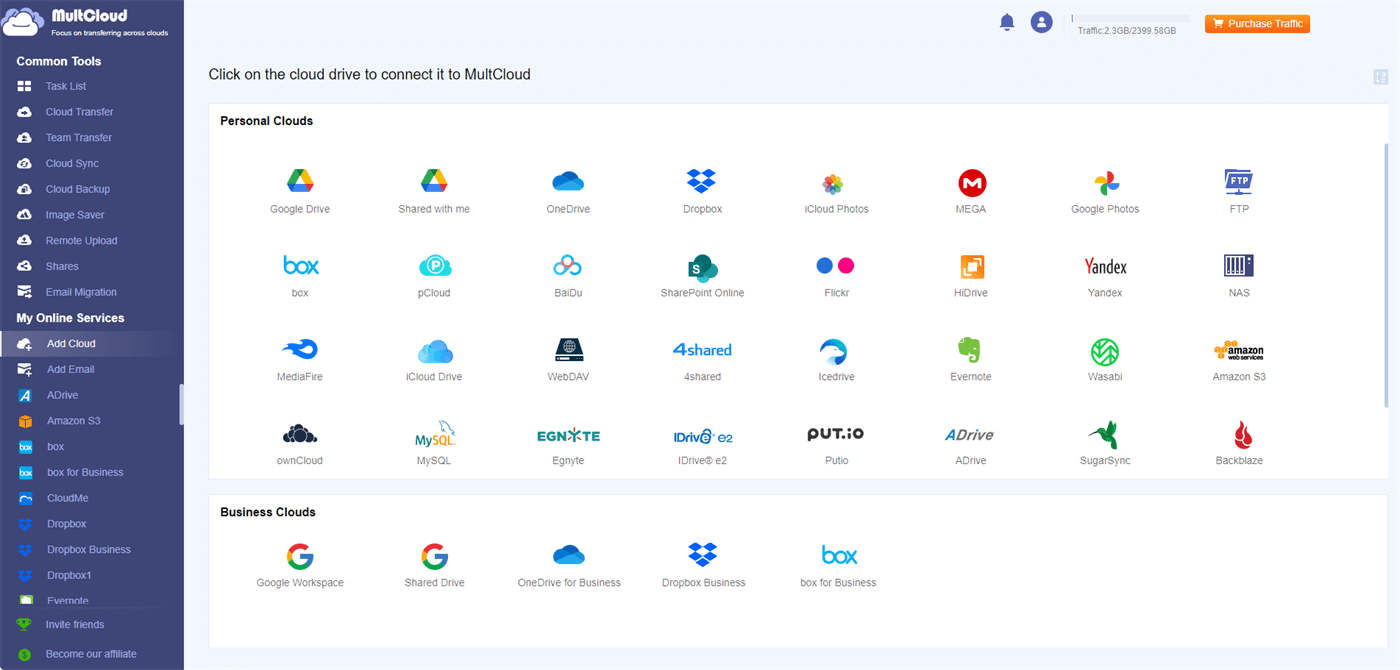Choose BaiDu cloud
The height and width of the screenshot is (670, 1400).
click(568, 275)
